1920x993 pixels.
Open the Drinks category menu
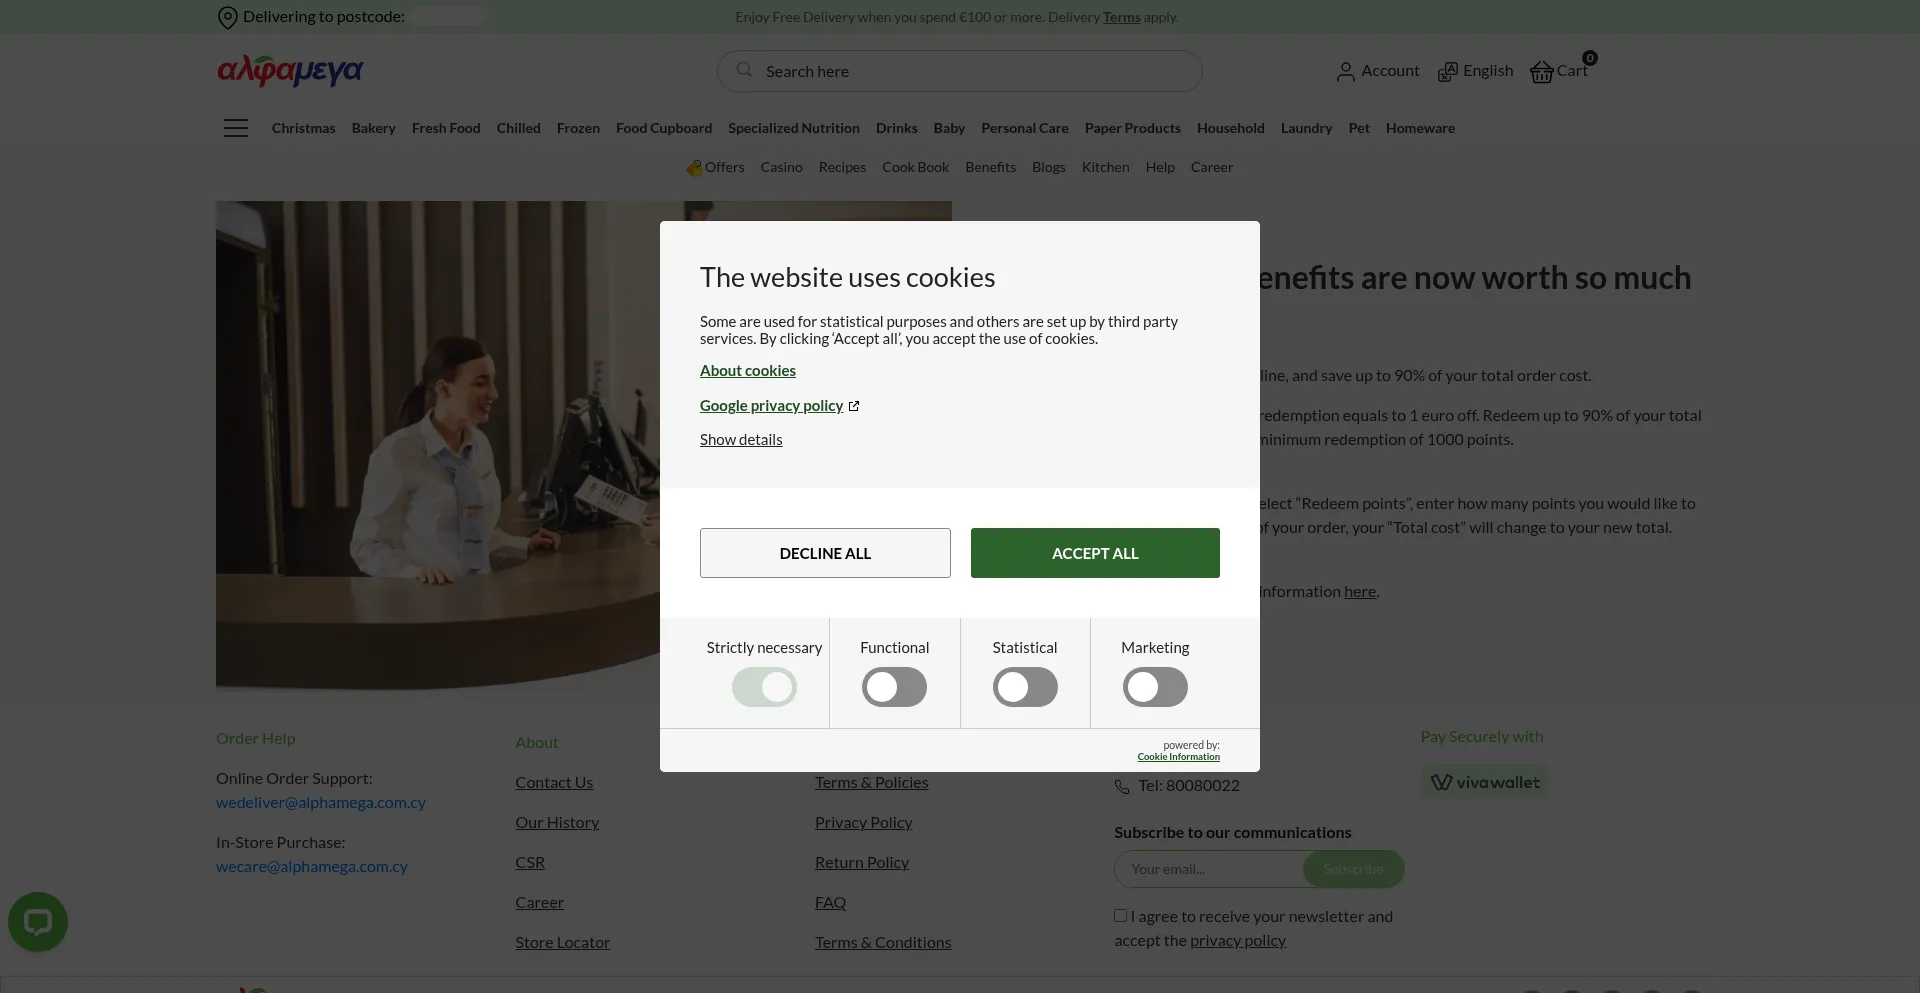[x=896, y=128]
